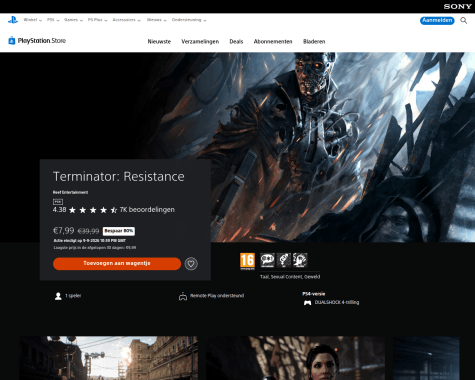The width and height of the screenshot is (475, 380).
Task: Open the dark blue partially visible screenshot thumbnail
Action: (x=426, y=358)
